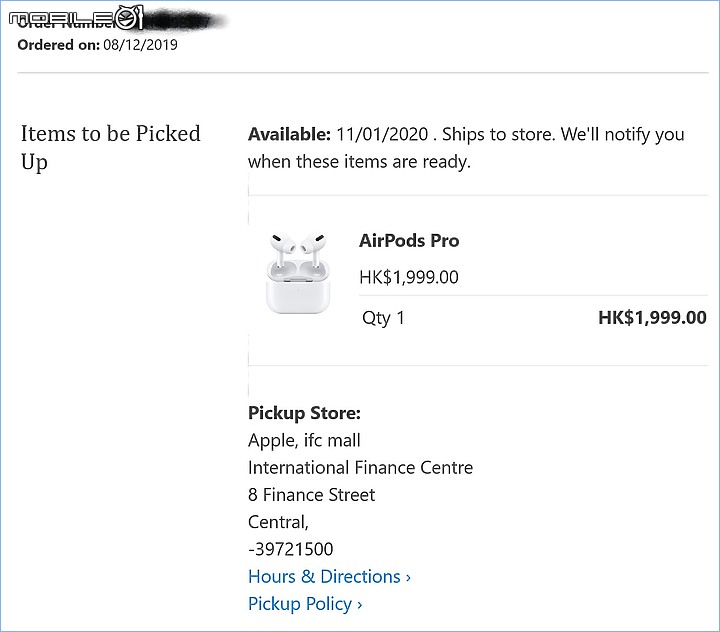
Task: Click the Central, address line
Action: pos(278,522)
